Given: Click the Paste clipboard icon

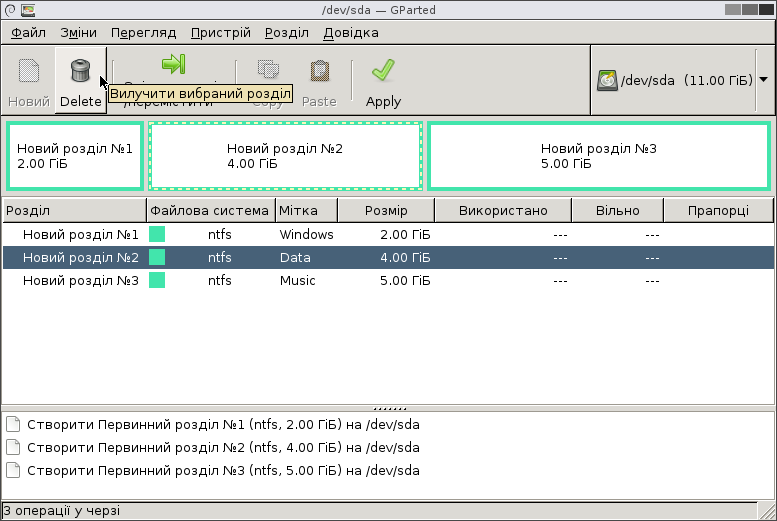Looking at the screenshot, I should pyautogui.click(x=319, y=71).
